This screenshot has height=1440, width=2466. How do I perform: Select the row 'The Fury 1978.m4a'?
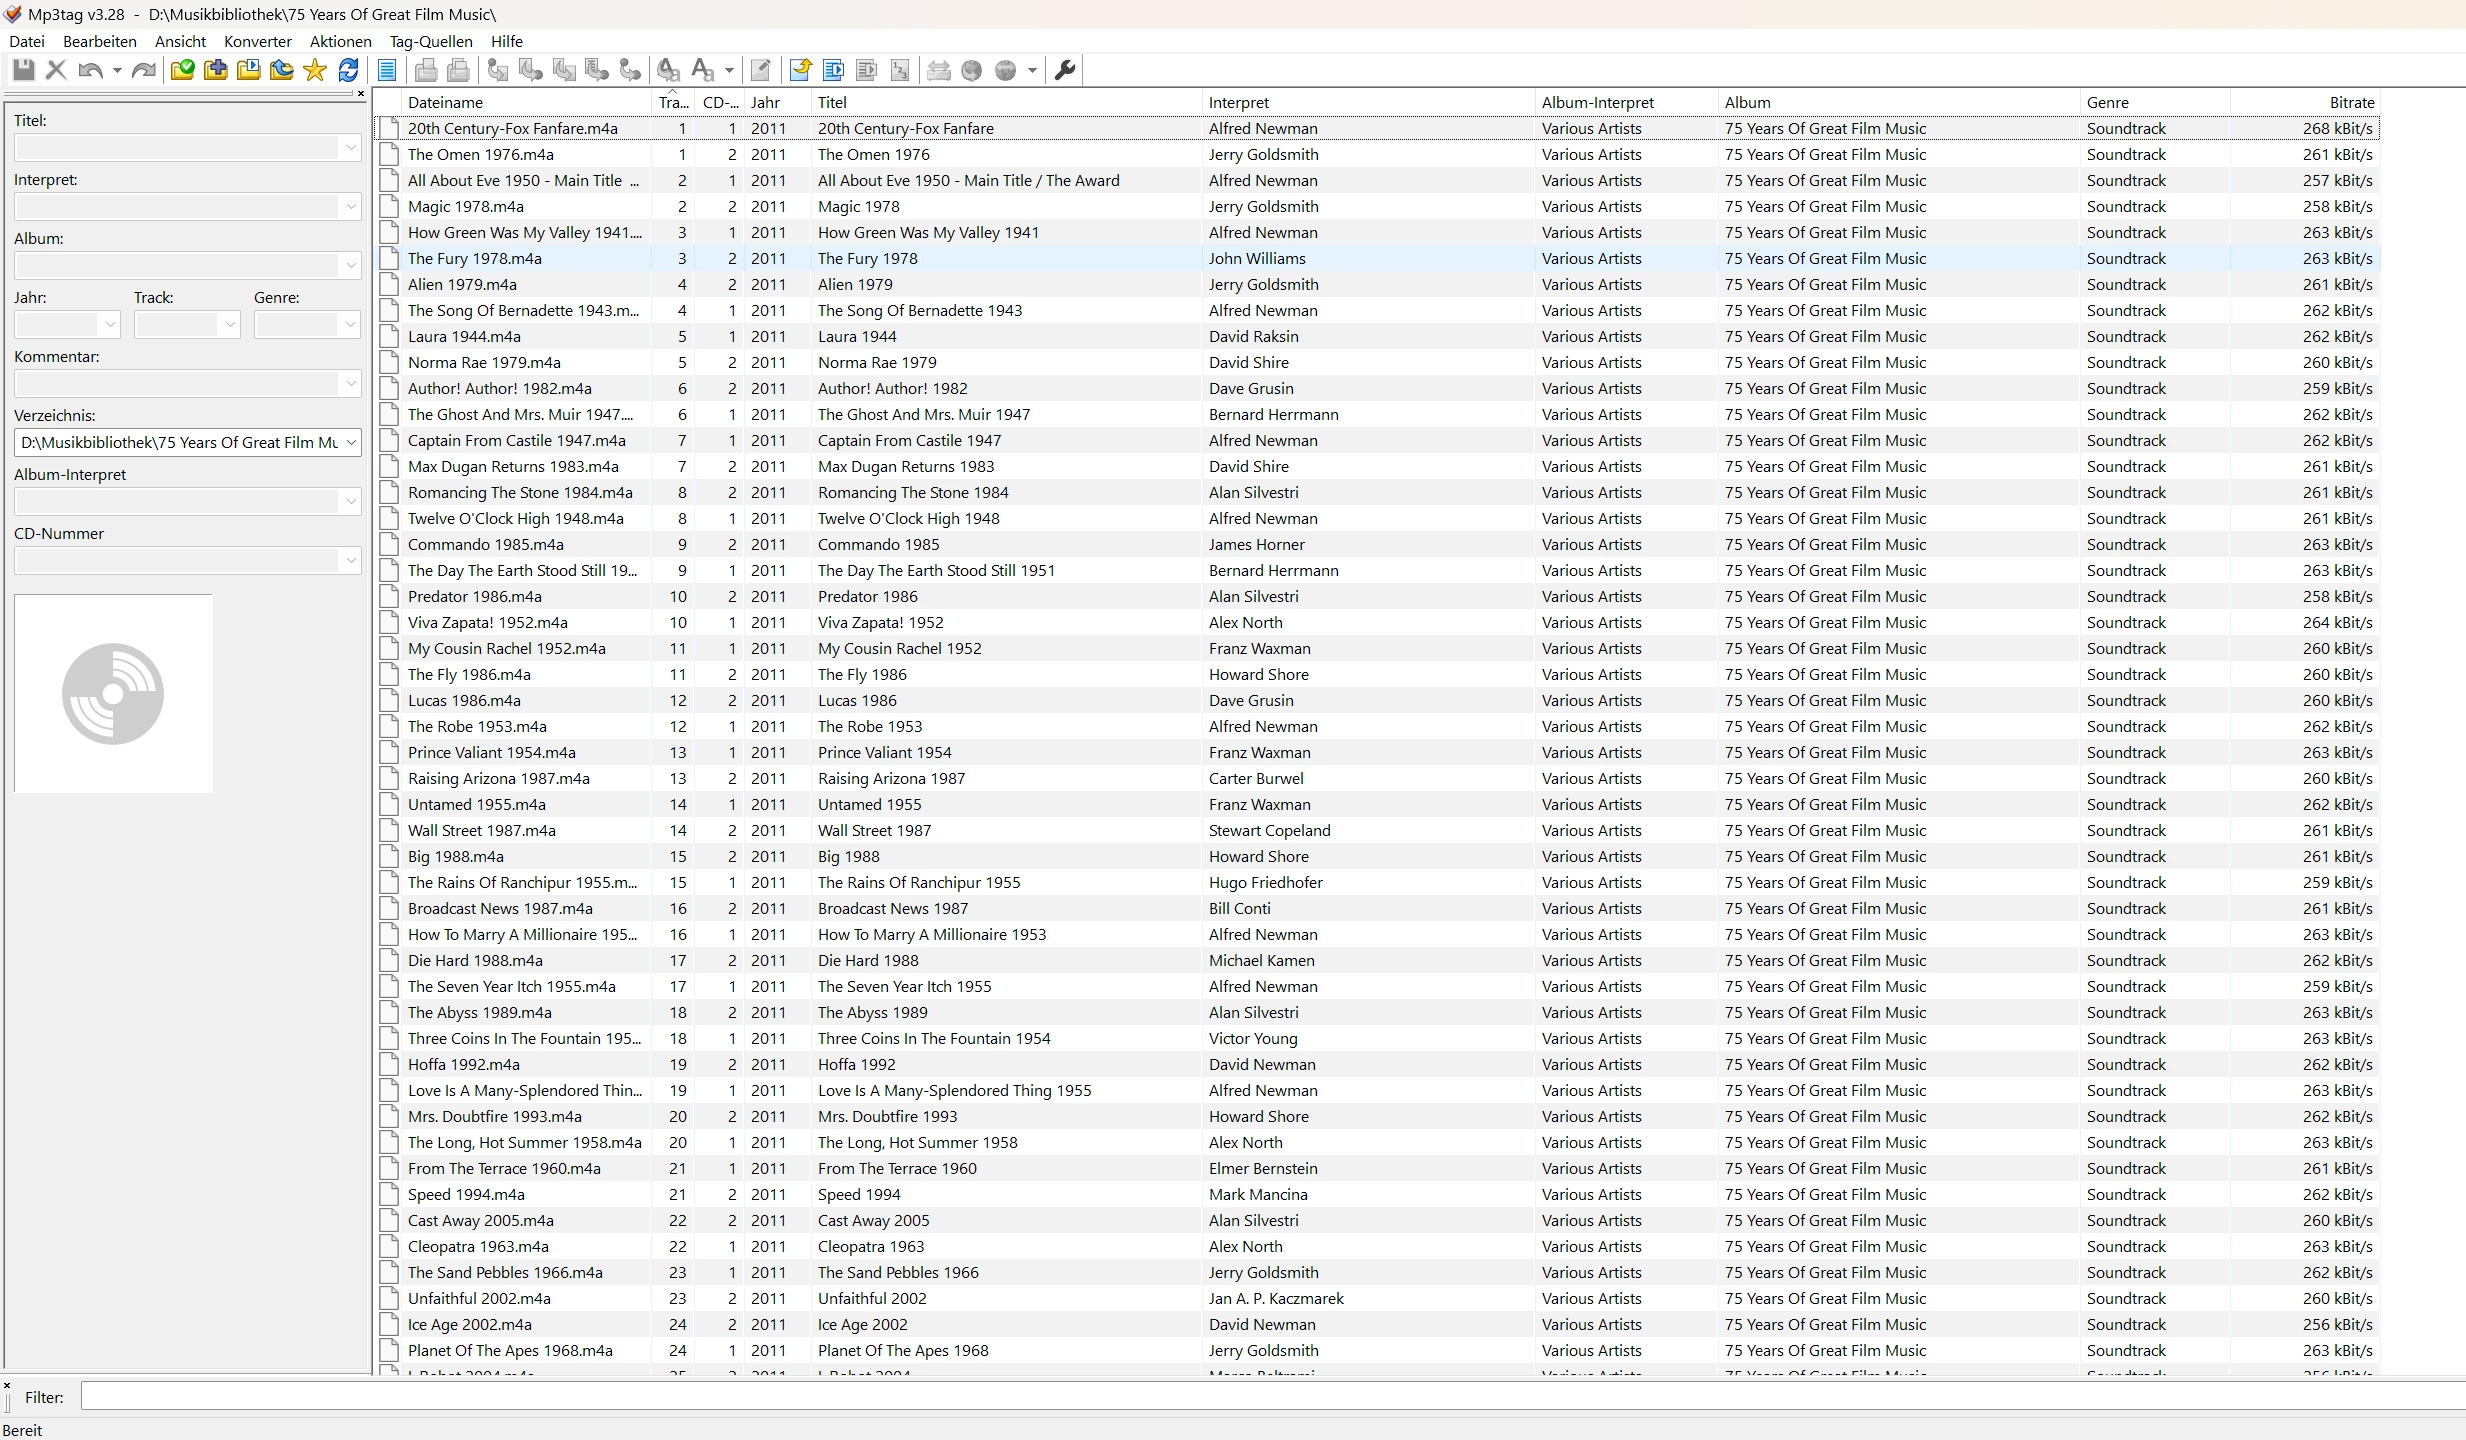[1377, 258]
